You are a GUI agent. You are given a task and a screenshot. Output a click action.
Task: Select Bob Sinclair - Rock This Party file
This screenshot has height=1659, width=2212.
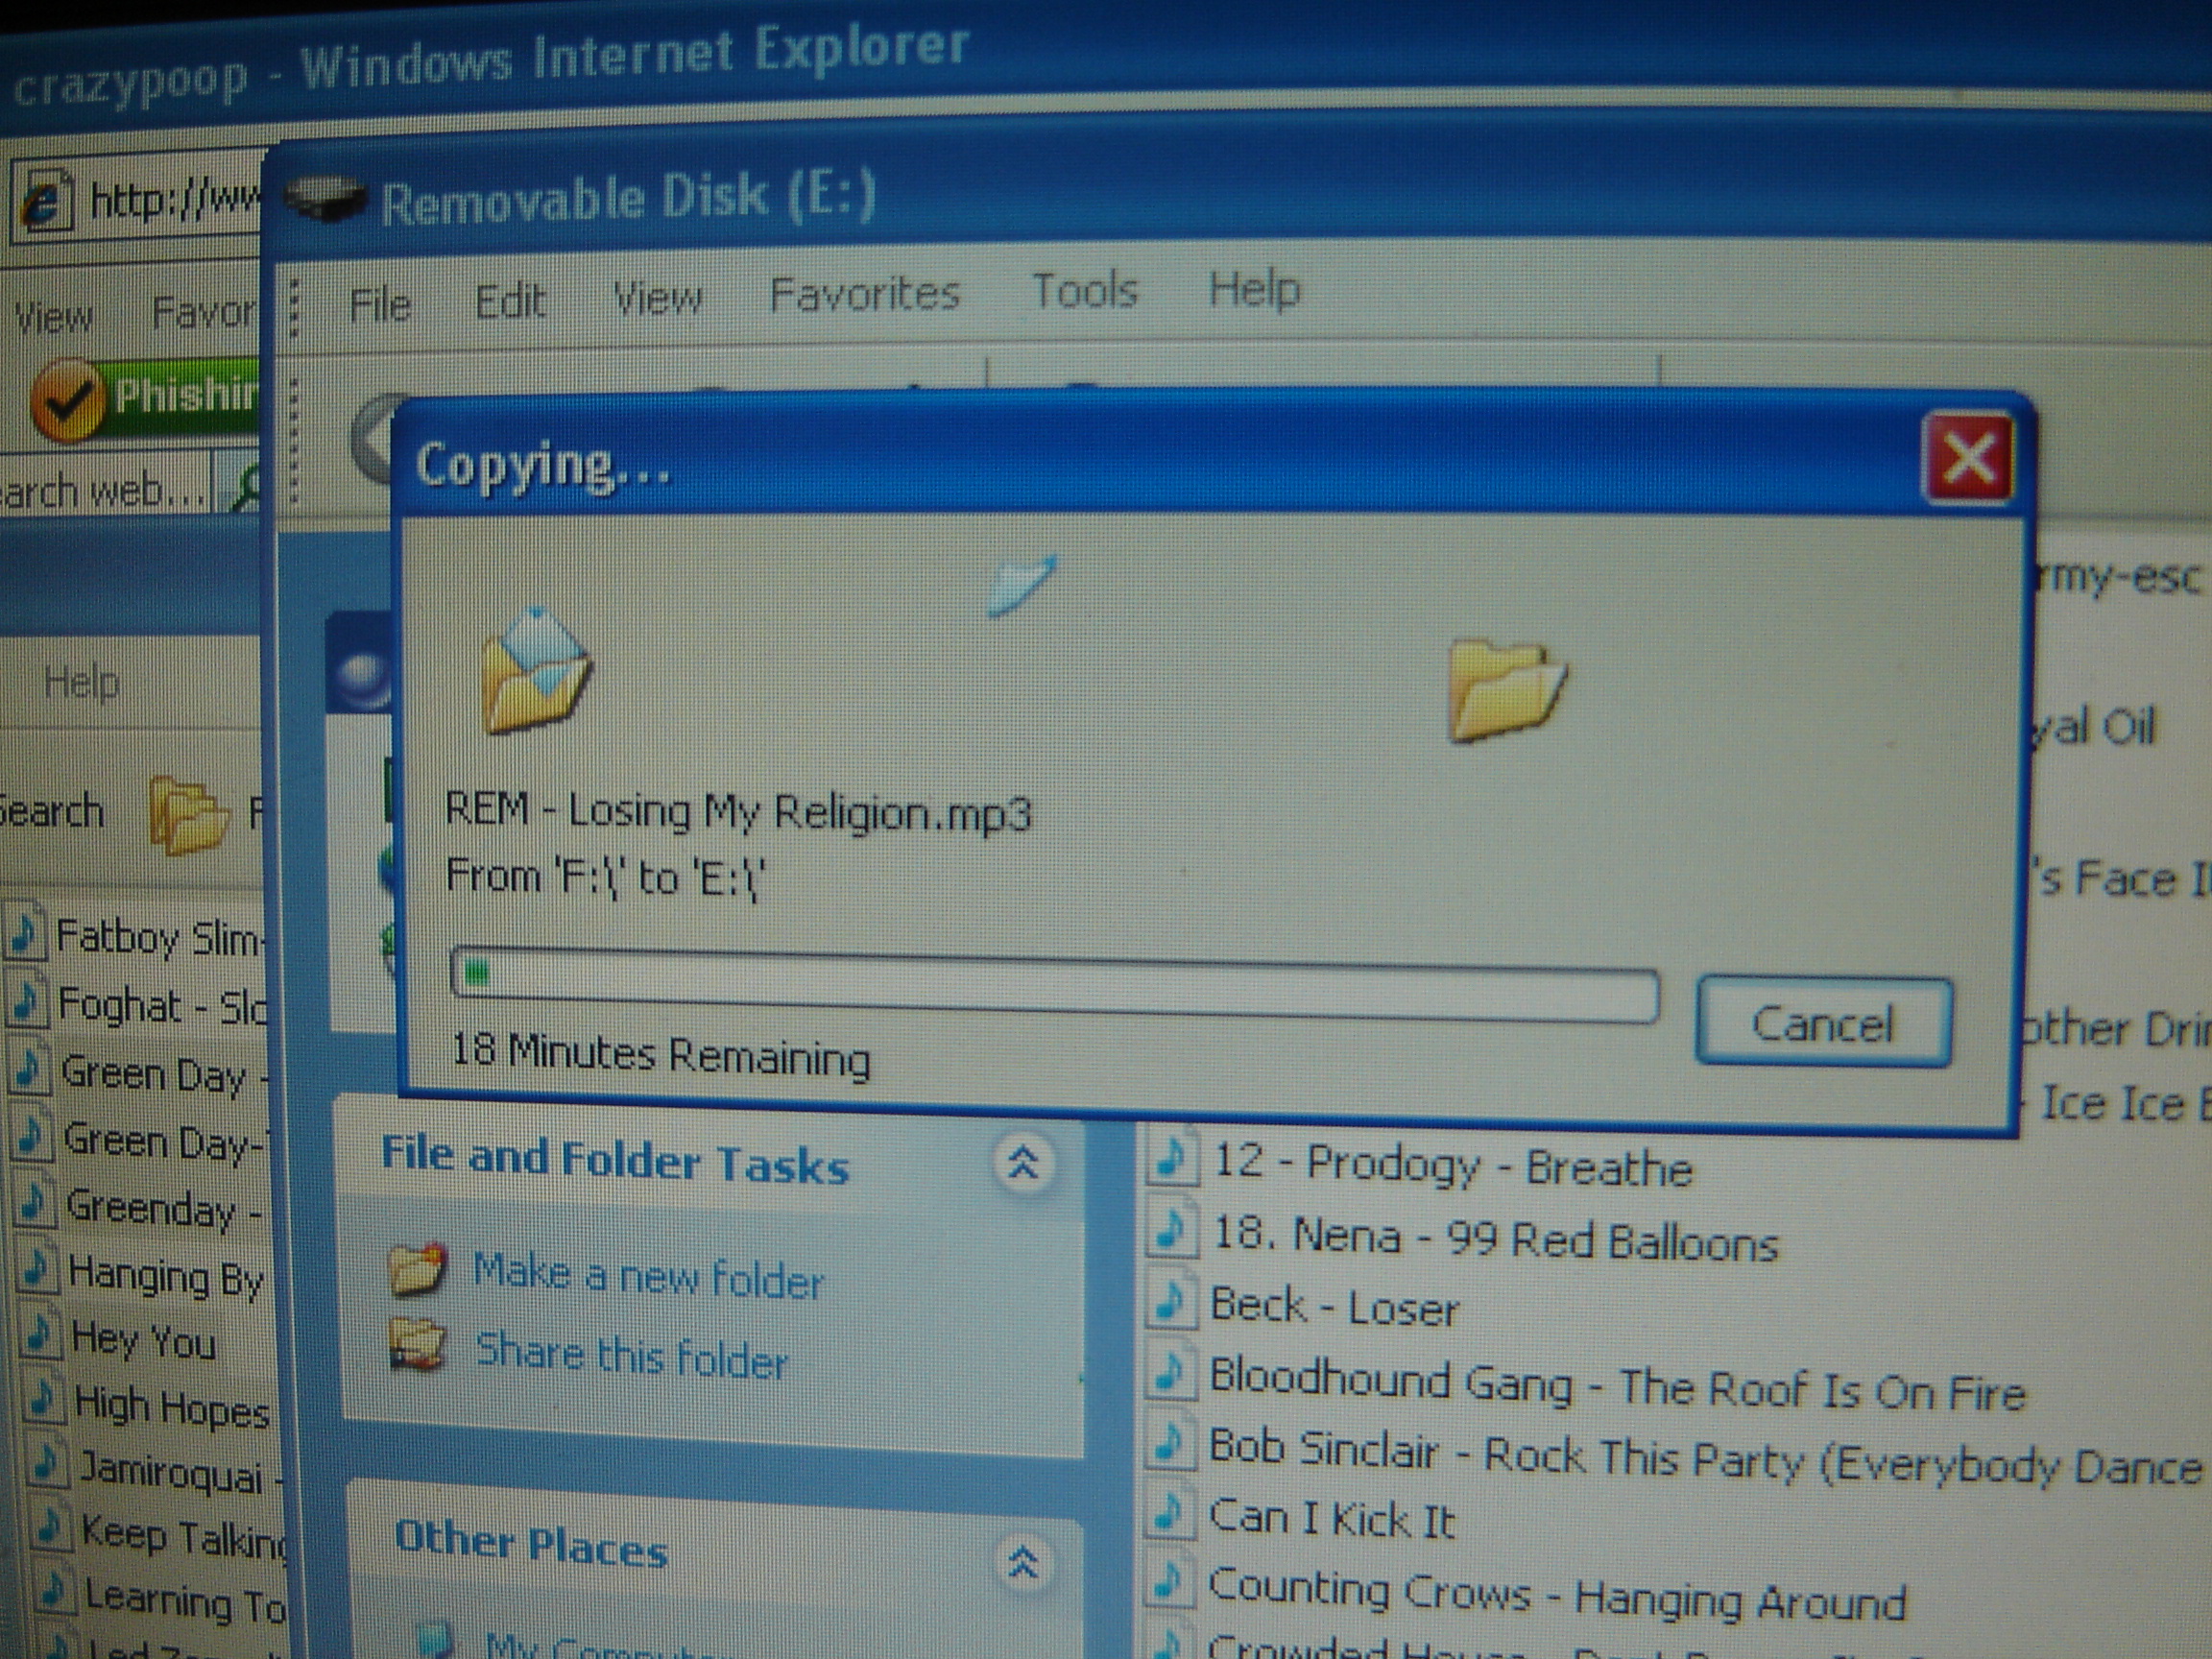point(1705,1457)
